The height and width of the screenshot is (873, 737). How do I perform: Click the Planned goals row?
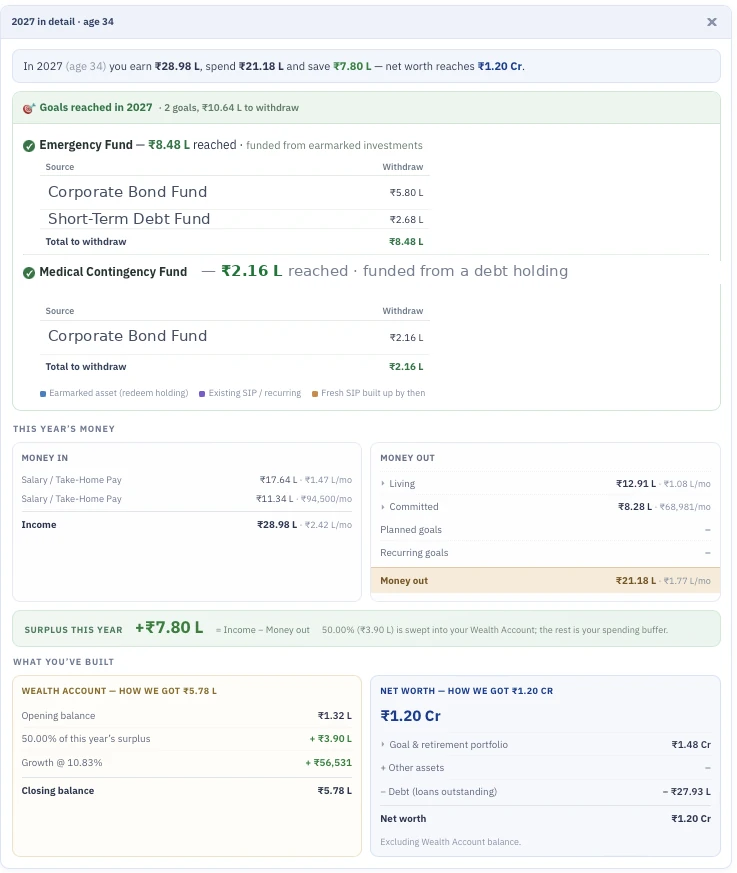tap(546, 529)
